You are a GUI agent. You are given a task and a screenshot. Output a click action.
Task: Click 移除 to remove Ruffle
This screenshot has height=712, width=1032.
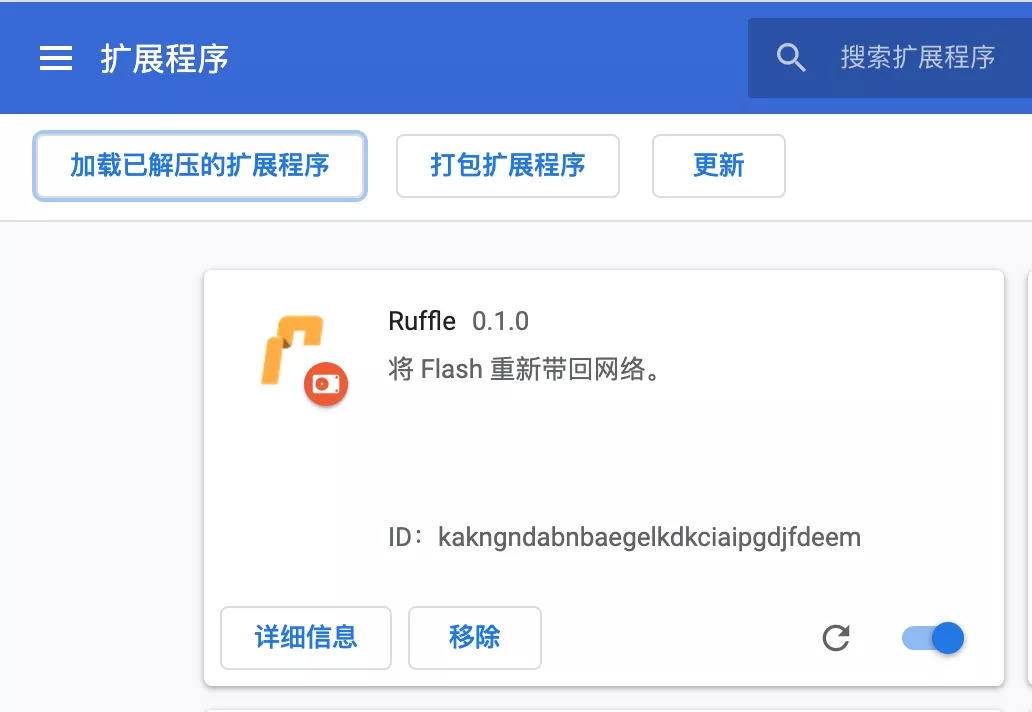click(475, 638)
